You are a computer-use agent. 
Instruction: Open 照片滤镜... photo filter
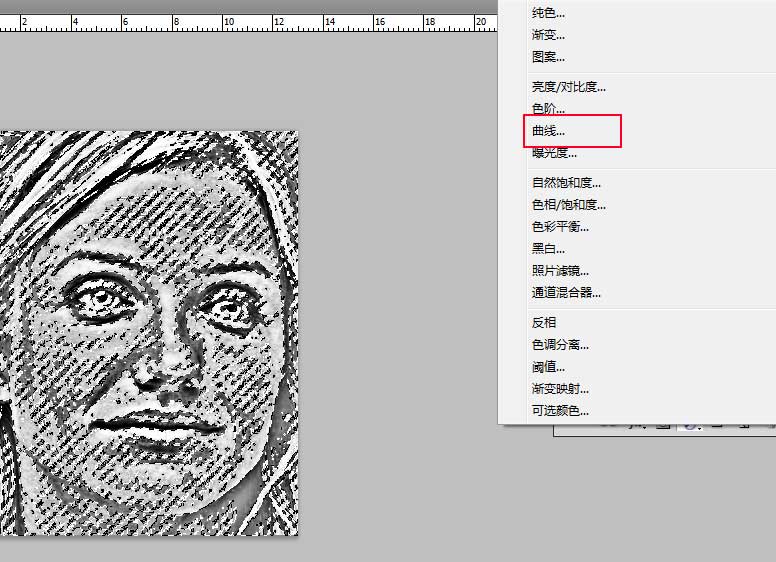(560, 271)
